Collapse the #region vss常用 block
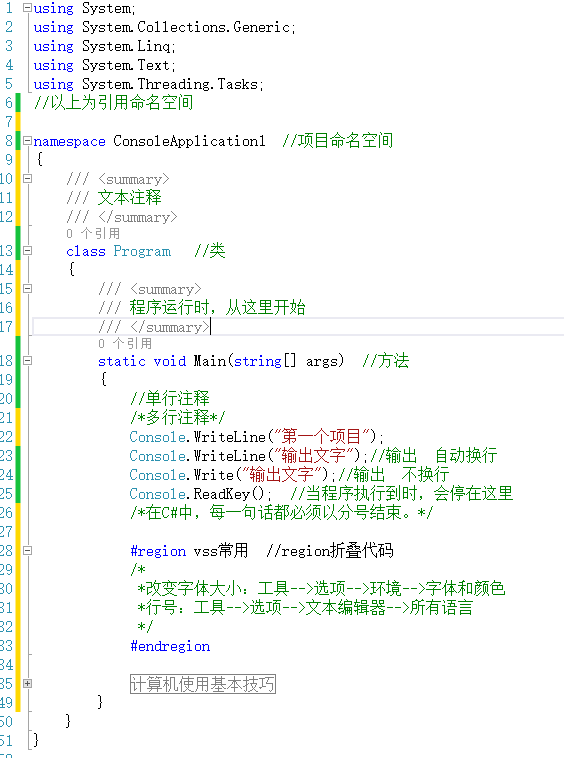 (28, 550)
